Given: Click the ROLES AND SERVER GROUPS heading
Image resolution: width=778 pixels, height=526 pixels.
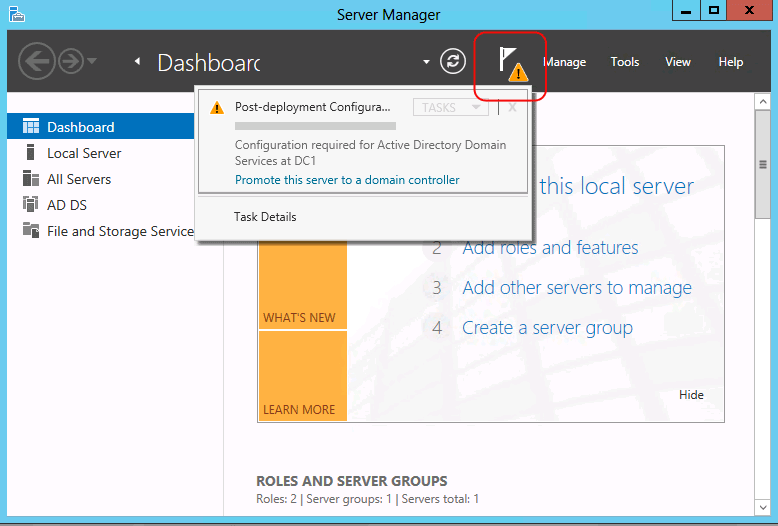Looking at the screenshot, I should tap(351, 481).
